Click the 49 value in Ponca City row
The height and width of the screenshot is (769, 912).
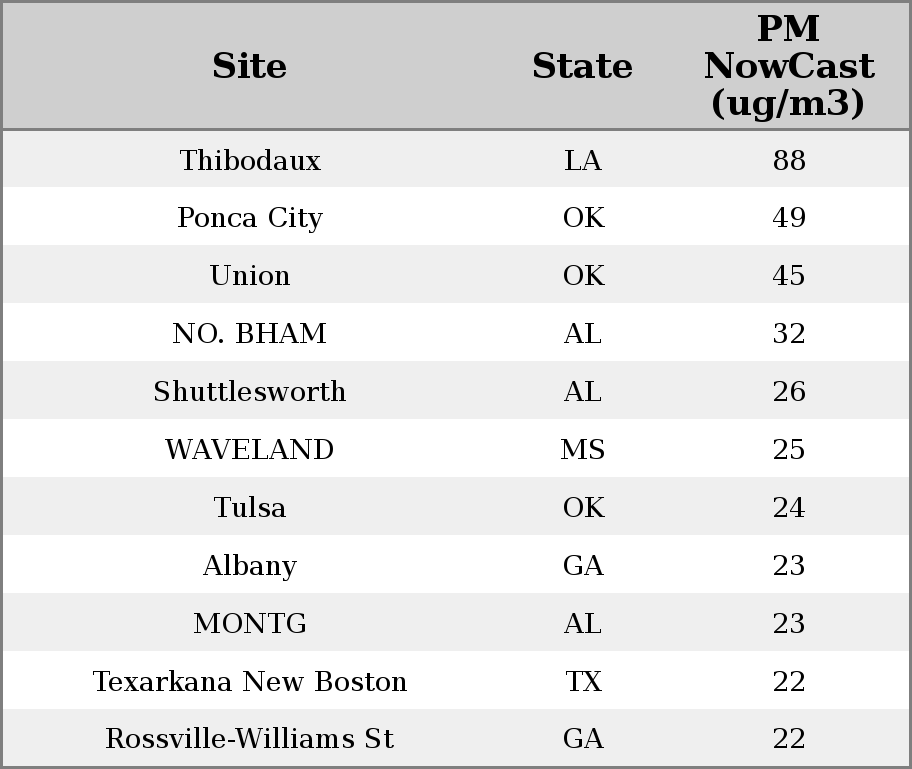(789, 218)
